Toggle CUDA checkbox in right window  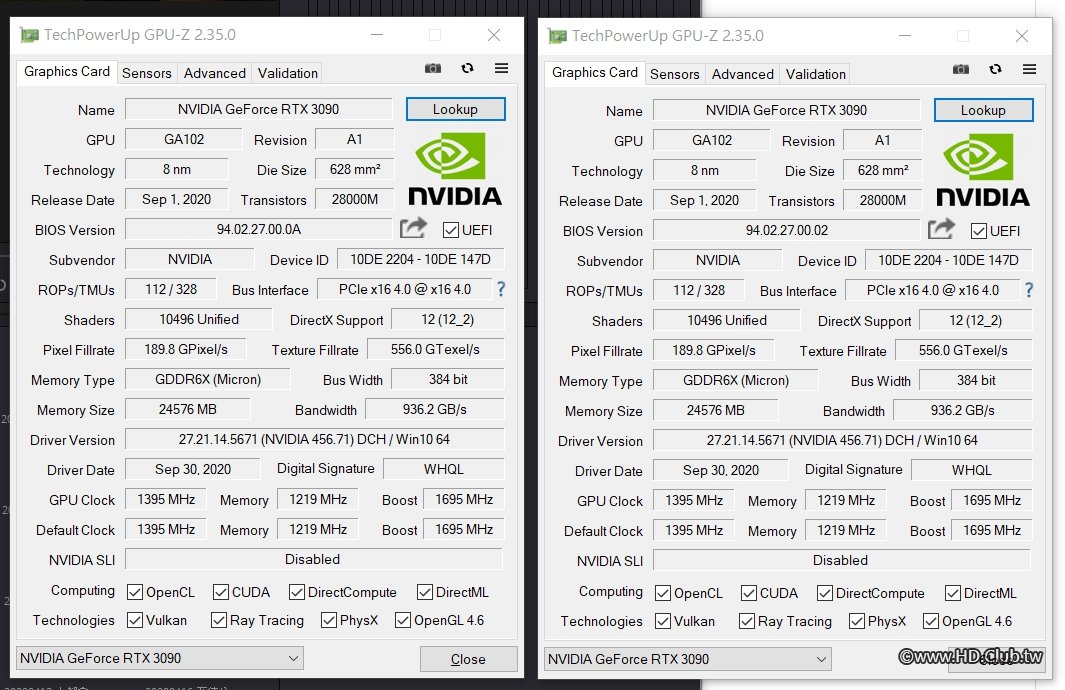748,593
